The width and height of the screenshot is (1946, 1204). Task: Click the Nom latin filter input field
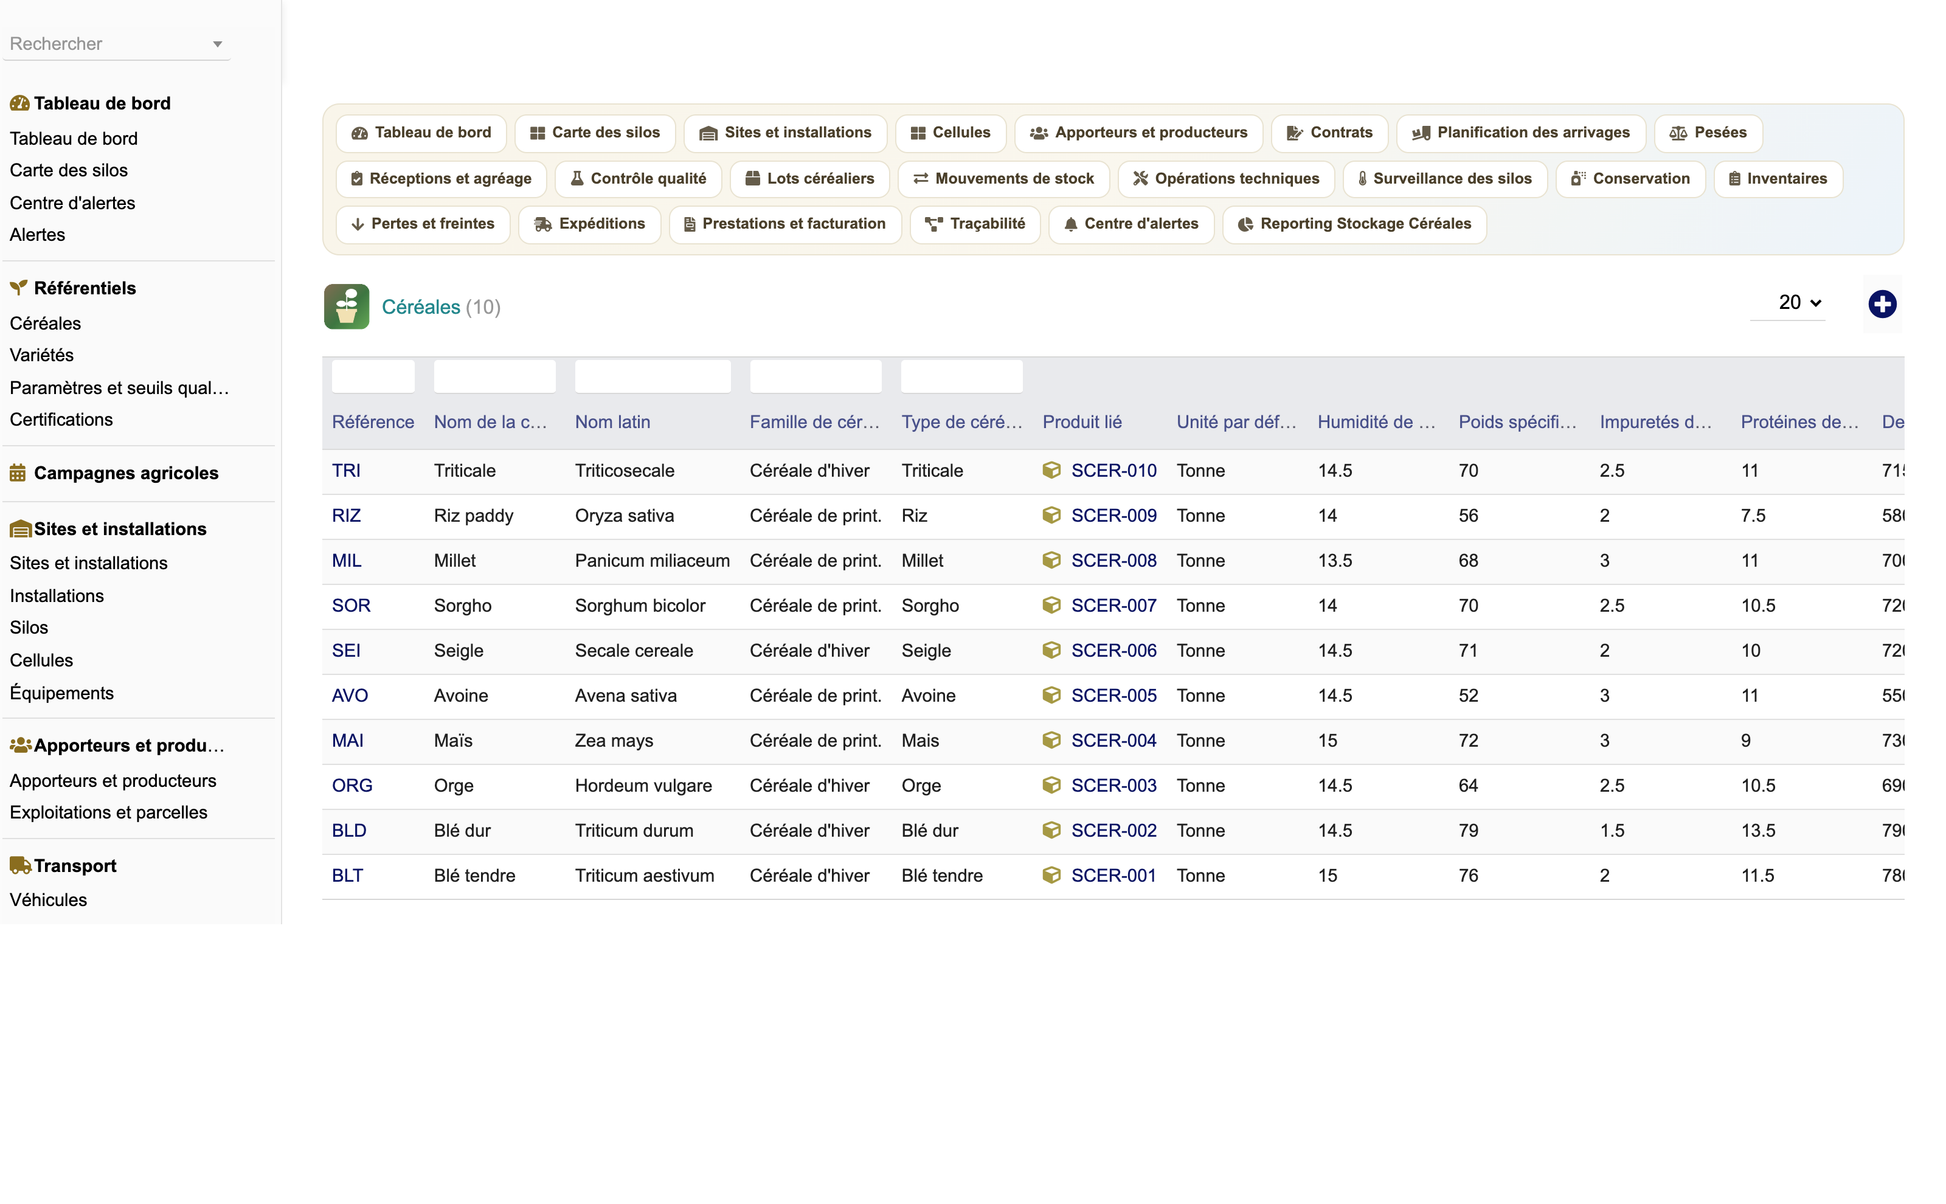click(x=652, y=376)
